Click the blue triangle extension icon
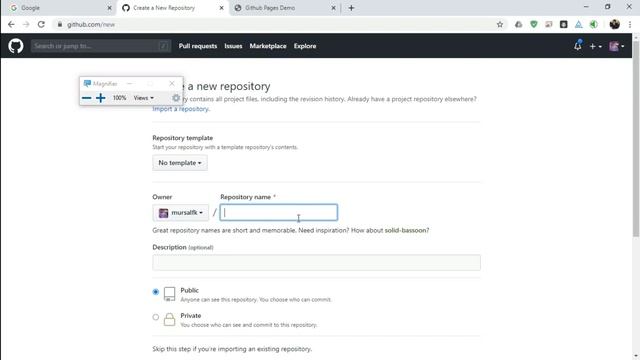This screenshot has width=640, height=360. click(x=578, y=24)
